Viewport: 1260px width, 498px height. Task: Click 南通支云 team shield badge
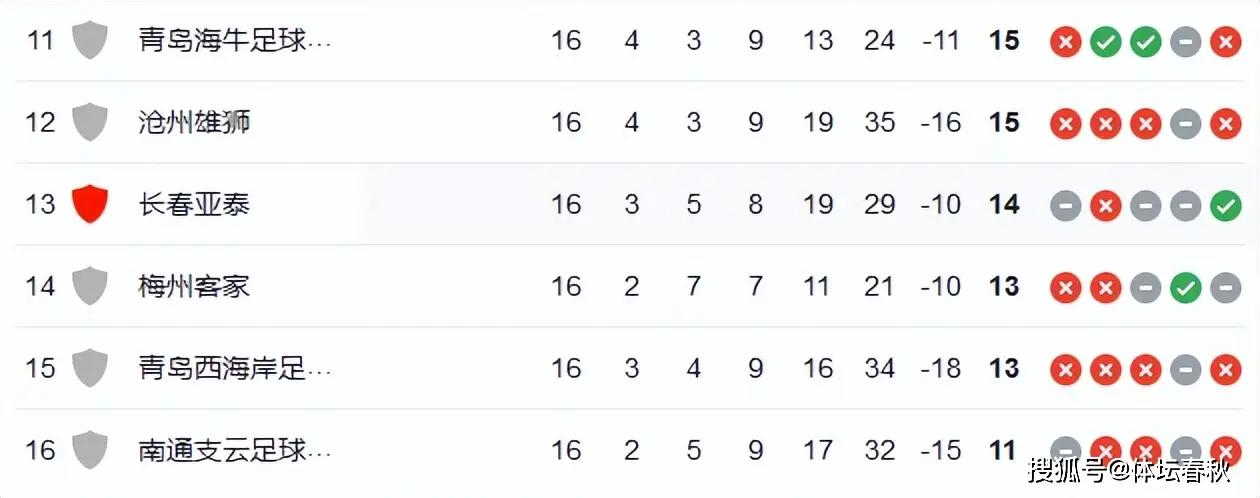point(90,450)
